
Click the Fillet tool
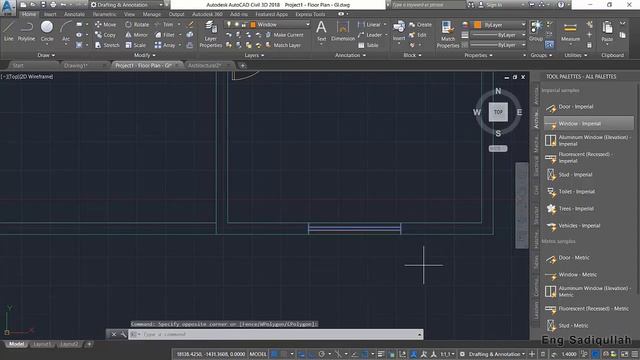pos(165,35)
